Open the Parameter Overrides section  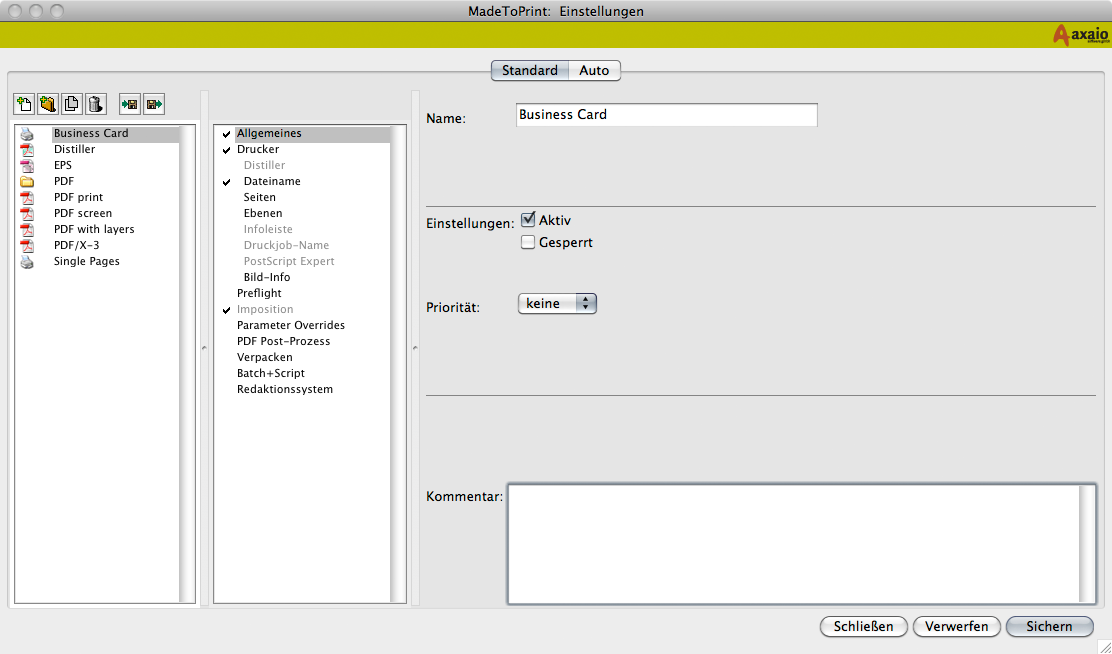[x=291, y=325]
